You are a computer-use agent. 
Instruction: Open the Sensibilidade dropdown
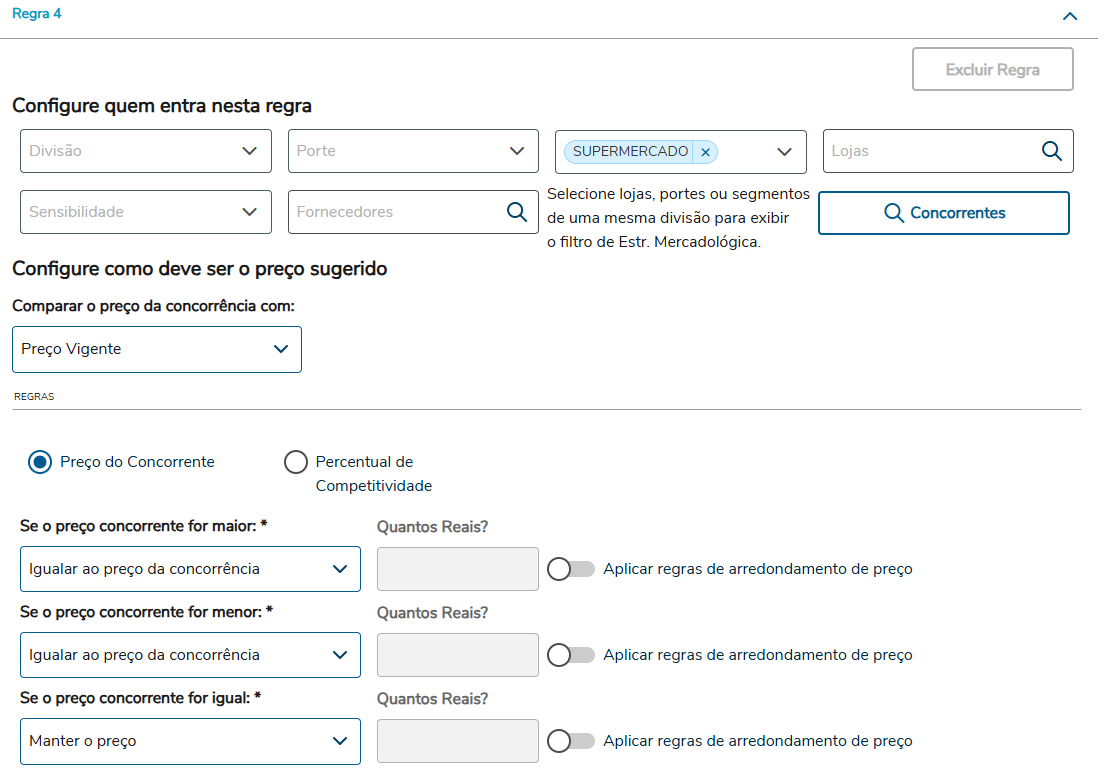pyautogui.click(x=146, y=212)
